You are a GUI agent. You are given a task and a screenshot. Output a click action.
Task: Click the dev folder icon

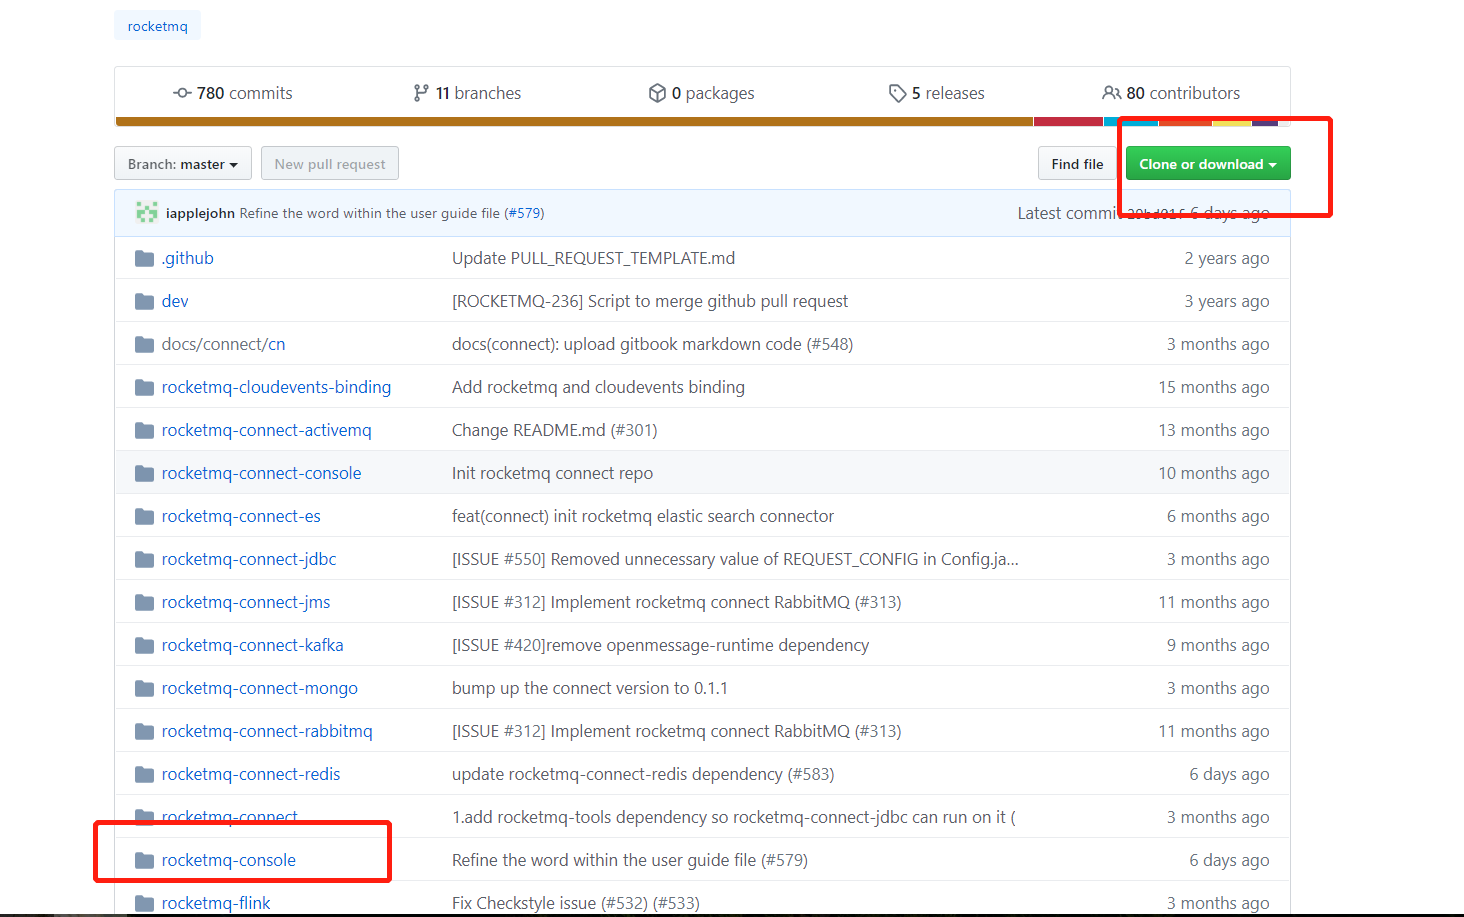tap(145, 302)
